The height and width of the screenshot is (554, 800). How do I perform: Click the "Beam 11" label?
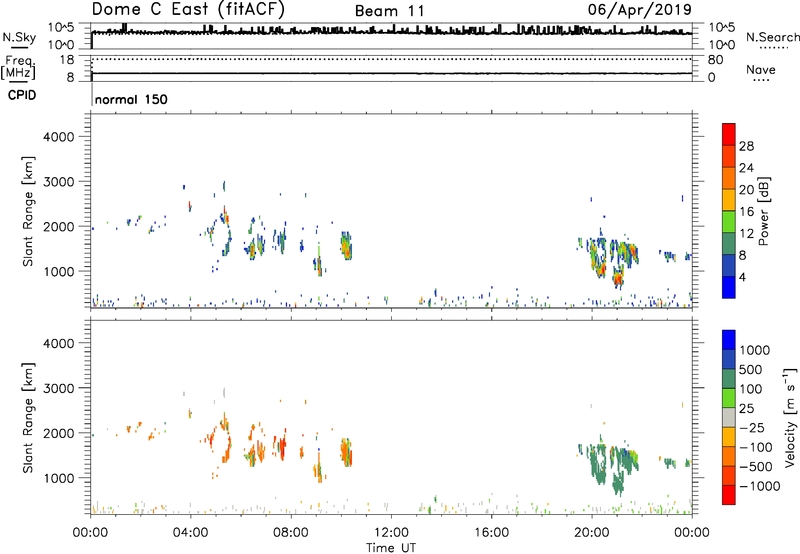point(389,11)
